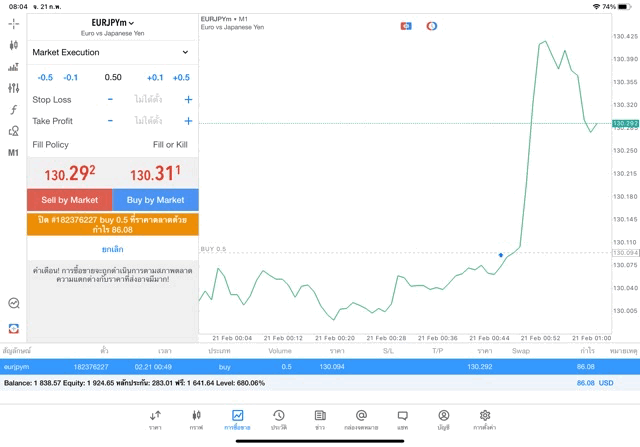Image resolution: width=640 pixels, height=447 pixels.
Task: Decrease the volume by 0.5
Action: [x=45, y=78]
